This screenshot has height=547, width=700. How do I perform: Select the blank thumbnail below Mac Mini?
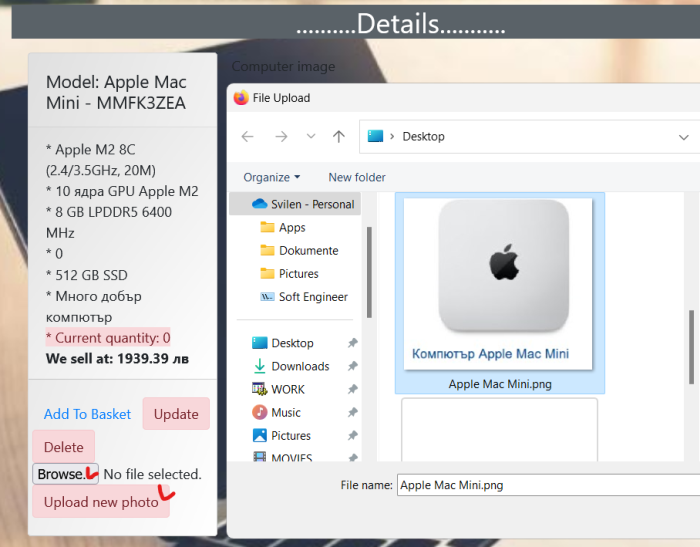point(499,430)
